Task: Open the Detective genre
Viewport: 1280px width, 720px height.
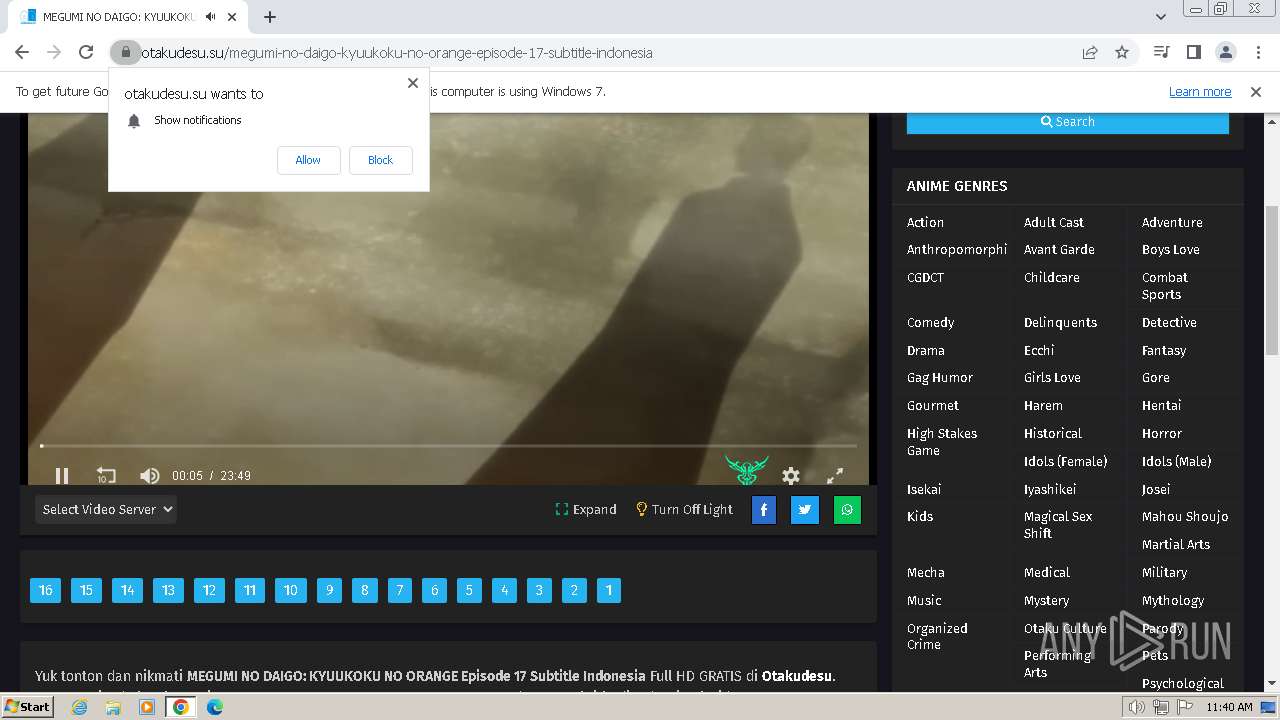Action: (1169, 322)
